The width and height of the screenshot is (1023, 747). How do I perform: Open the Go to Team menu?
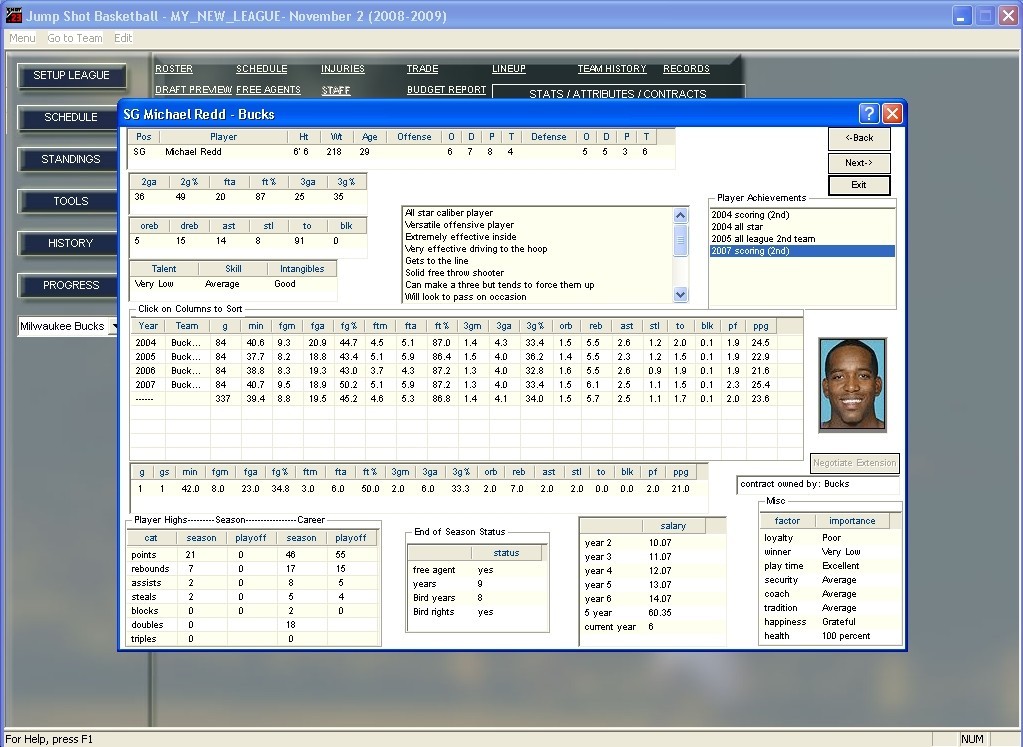75,38
